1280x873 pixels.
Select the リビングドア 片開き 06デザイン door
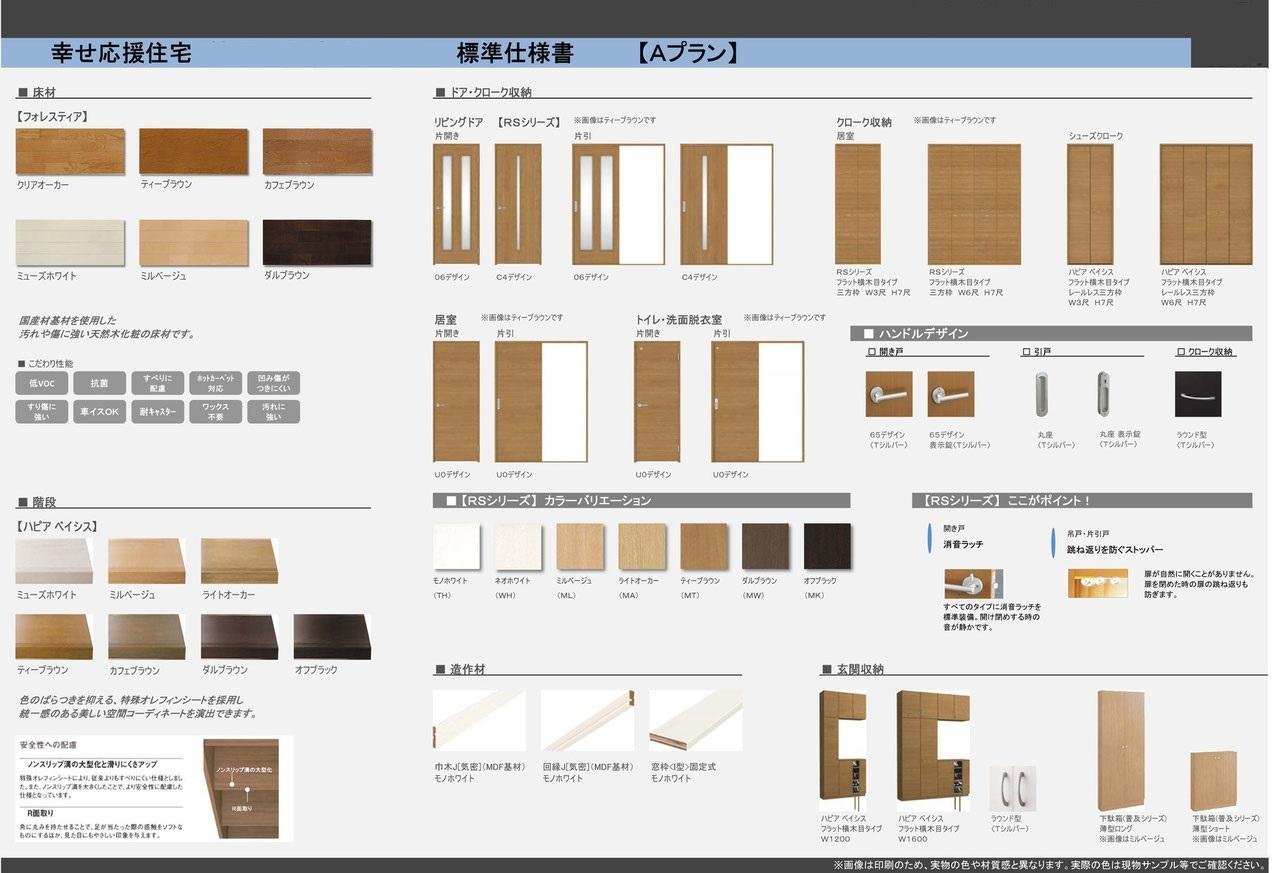(456, 205)
